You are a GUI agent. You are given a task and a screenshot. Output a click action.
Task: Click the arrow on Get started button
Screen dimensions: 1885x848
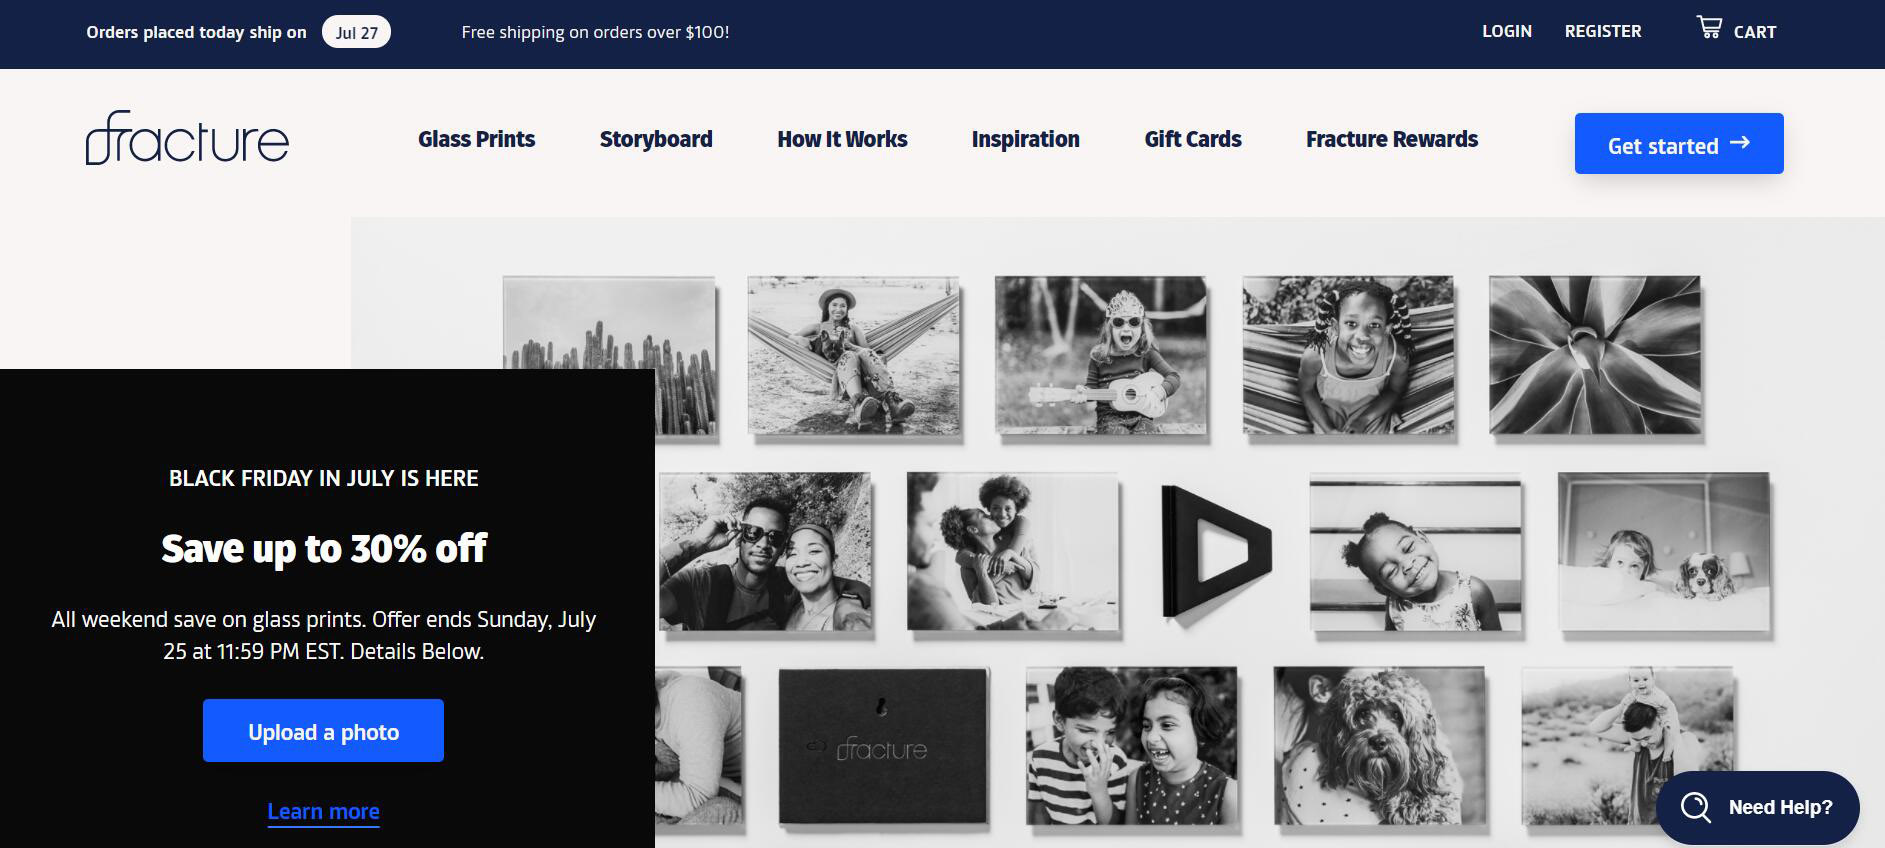click(x=1740, y=143)
